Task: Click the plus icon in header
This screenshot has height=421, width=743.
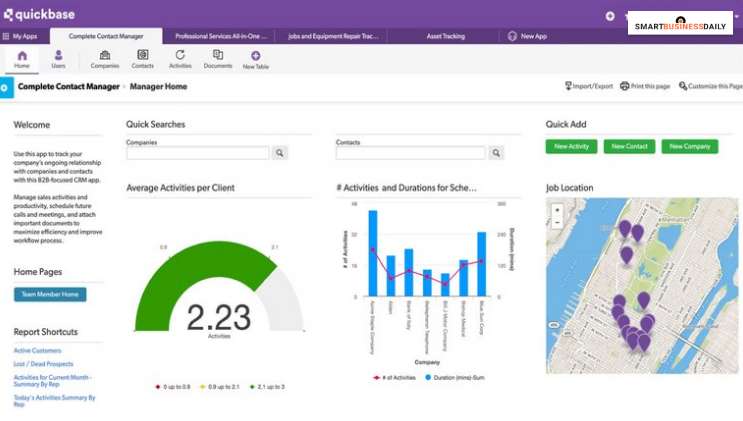Action: coord(610,16)
